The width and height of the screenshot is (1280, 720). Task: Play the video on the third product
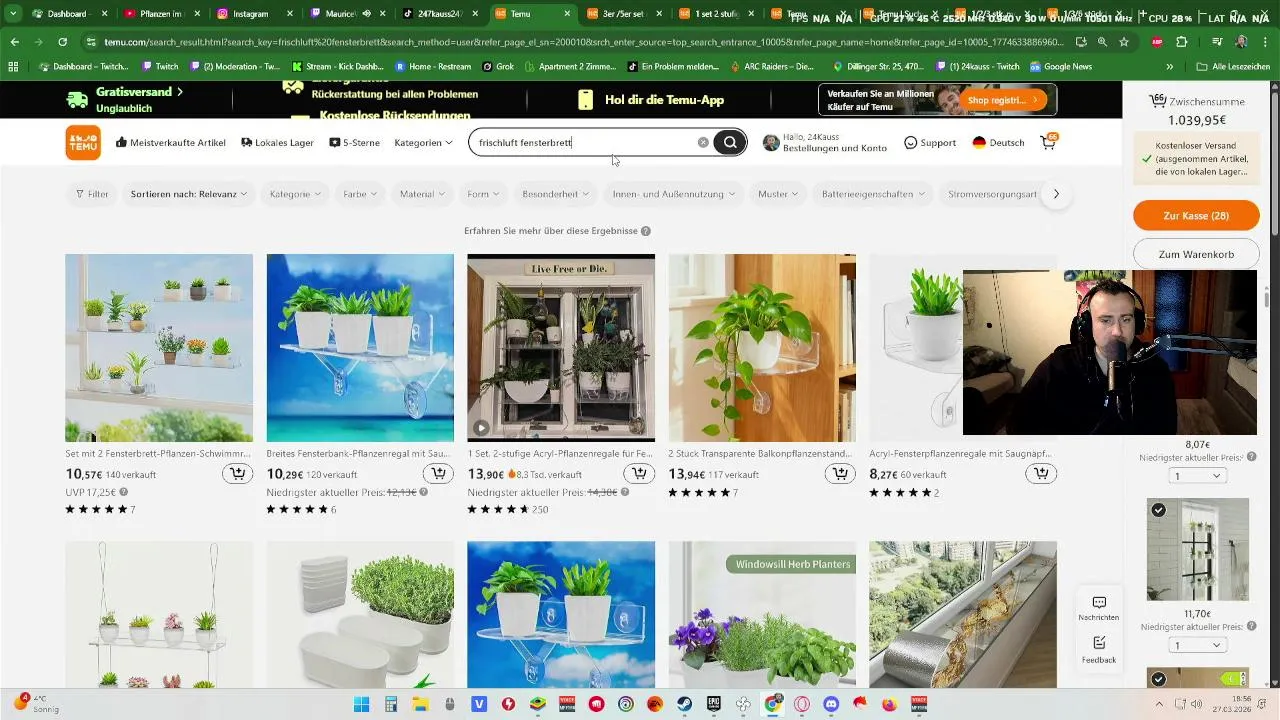coord(481,428)
